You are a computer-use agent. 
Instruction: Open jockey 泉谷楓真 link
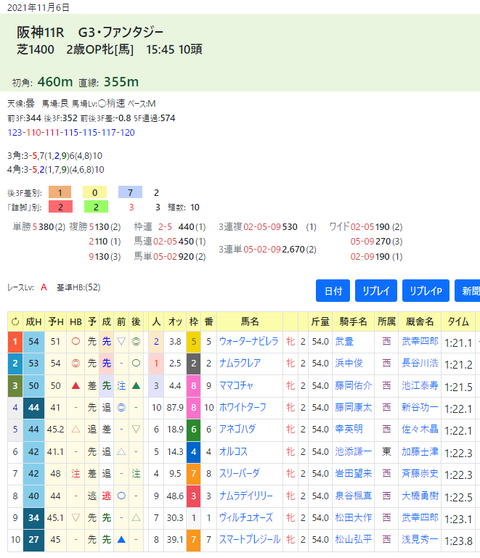click(x=353, y=496)
